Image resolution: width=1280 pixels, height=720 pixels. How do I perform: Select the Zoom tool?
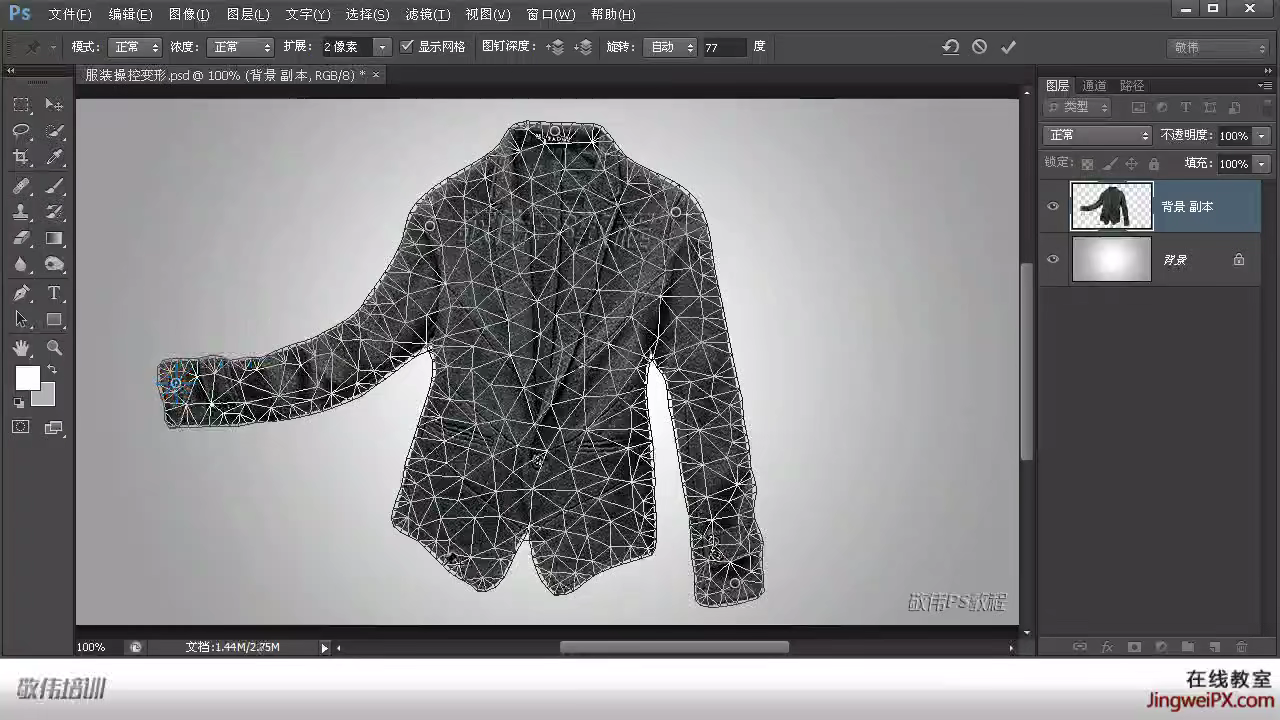[x=54, y=348]
